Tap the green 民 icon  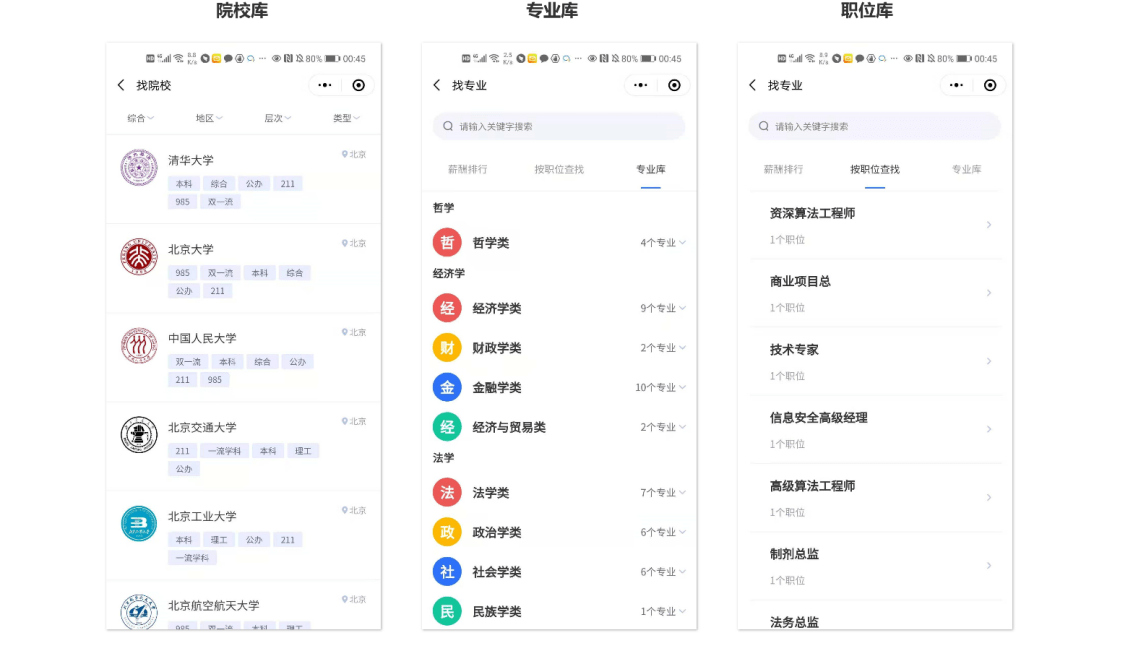click(447, 611)
